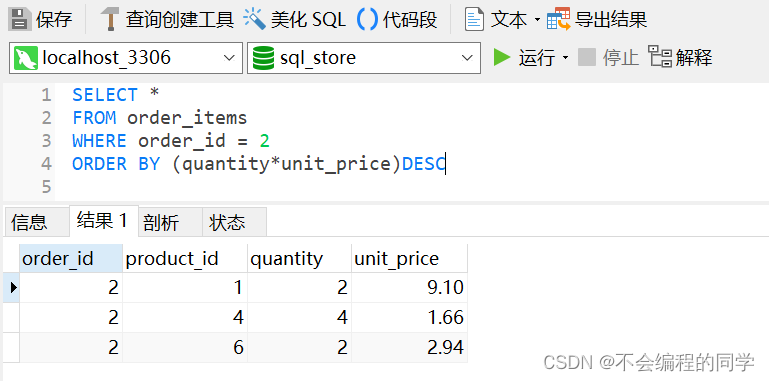Screen dimensions: 769x381
Task: Click the unit_price cell 9.10
Action: coord(409,287)
